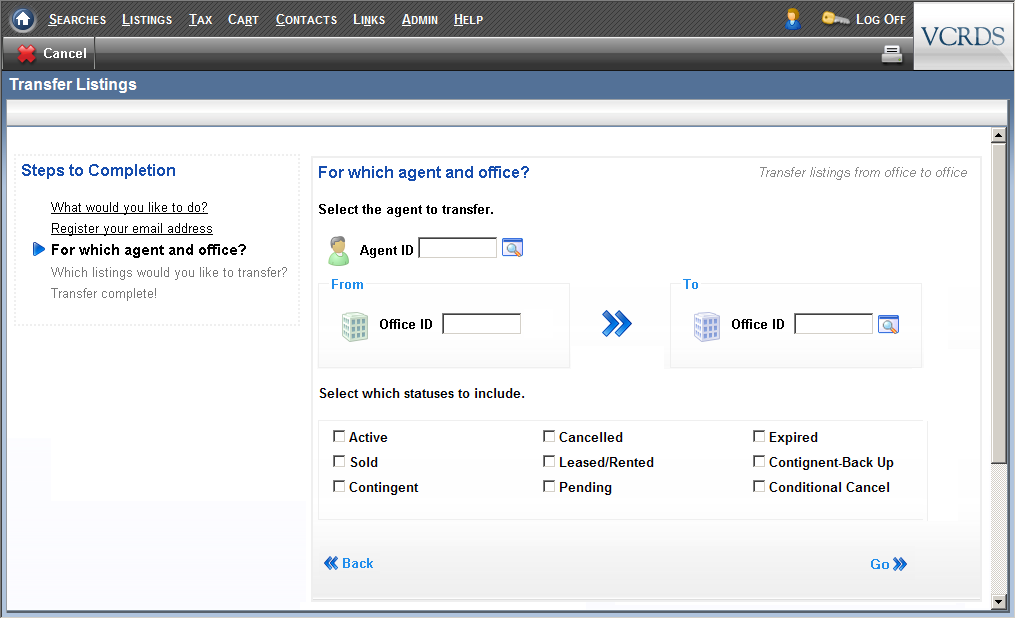Open the Links menu
The height and width of the screenshot is (619, 1016).
(x=369, y=19)
